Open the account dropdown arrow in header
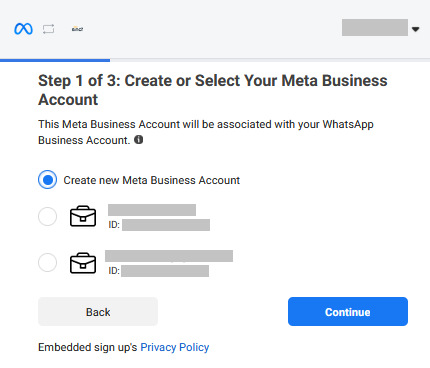Screen dimensions: 430x368 point(415,29)
